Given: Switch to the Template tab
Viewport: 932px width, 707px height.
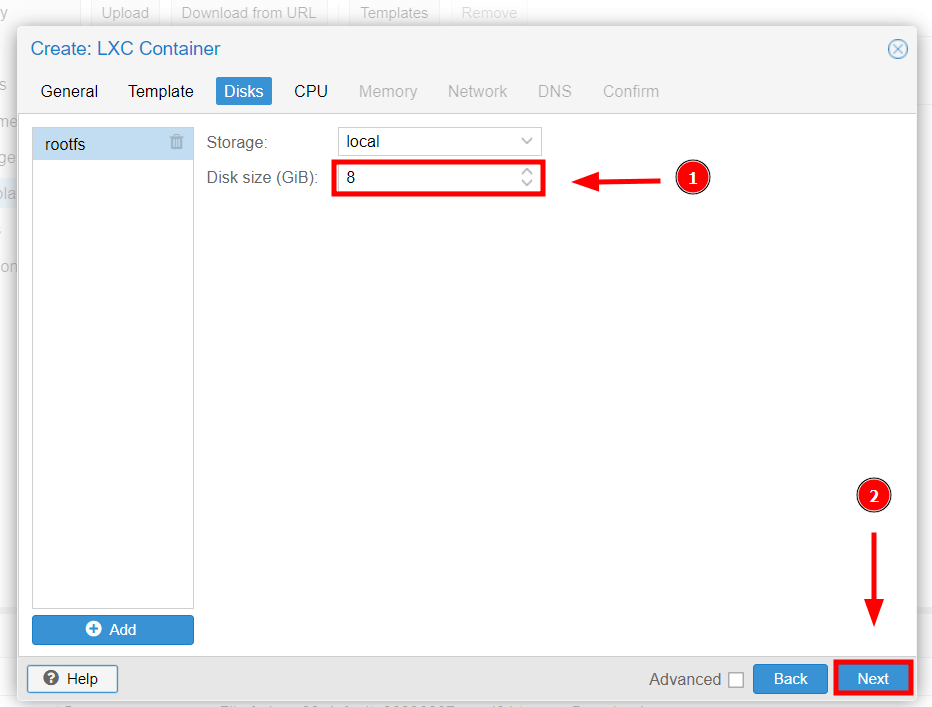Looking at the screenshot, I should click(x=161, y=91).
